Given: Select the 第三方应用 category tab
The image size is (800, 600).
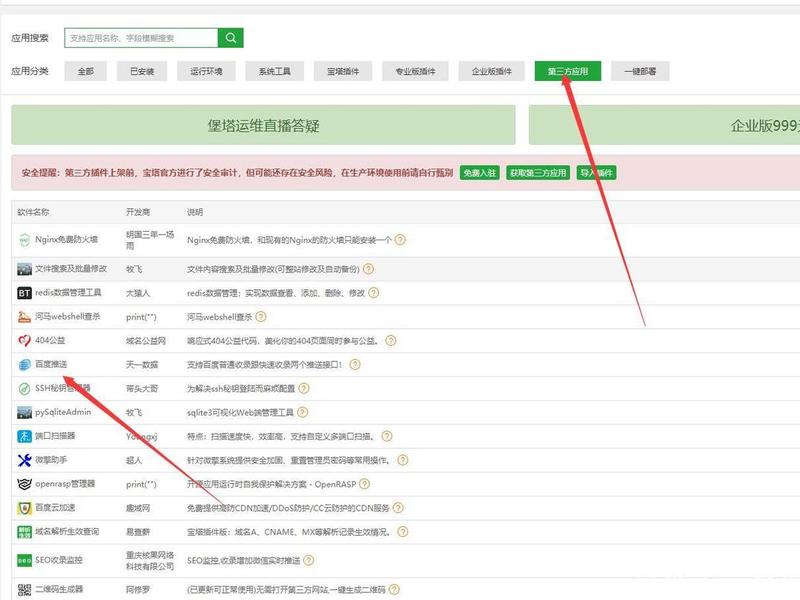Looking at the screenshot, I should pyautogui.click(x=568, y=71).
